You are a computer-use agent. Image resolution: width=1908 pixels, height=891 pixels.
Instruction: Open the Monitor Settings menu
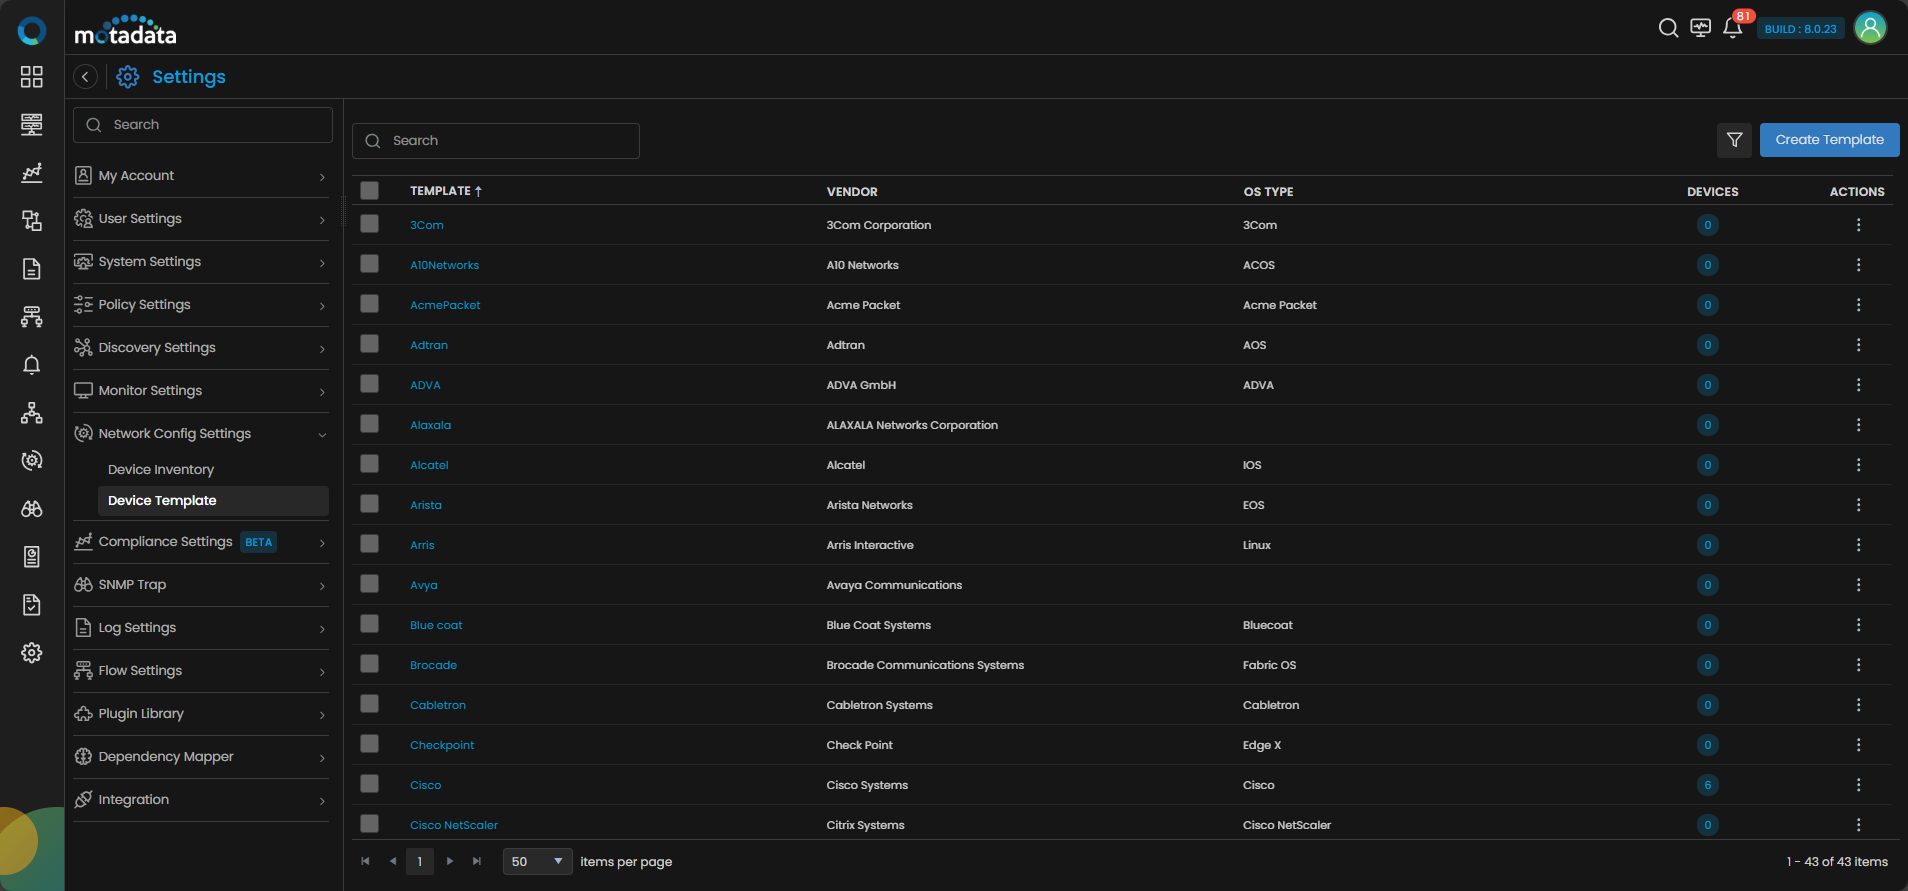[201, 391]
